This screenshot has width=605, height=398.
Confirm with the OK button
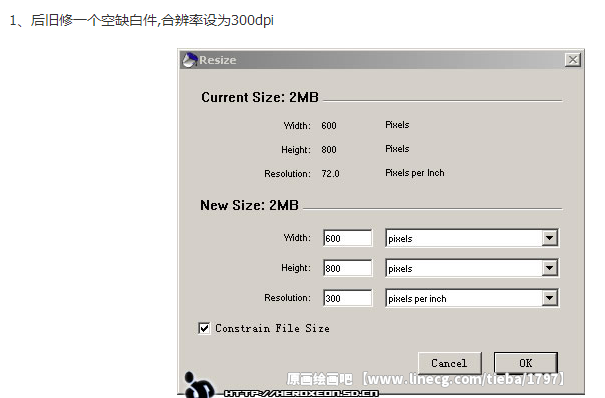tap(526, 363)
